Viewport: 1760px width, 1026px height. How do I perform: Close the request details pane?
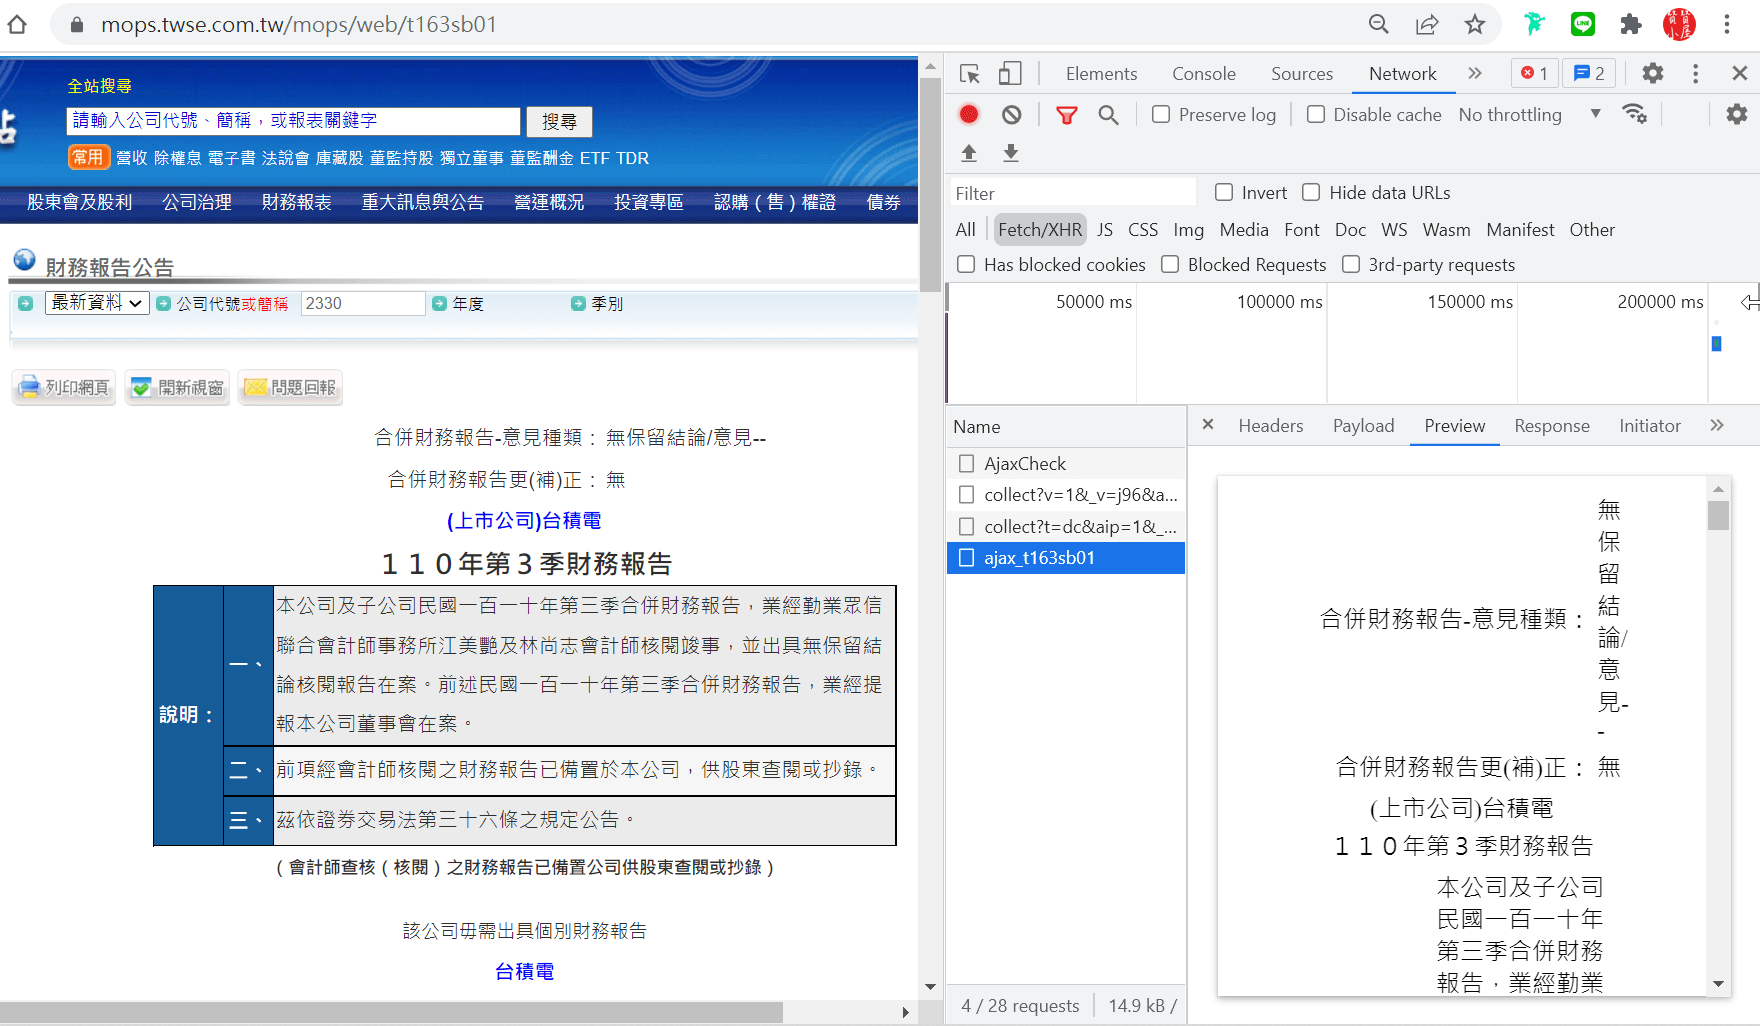coord(1208,425)
